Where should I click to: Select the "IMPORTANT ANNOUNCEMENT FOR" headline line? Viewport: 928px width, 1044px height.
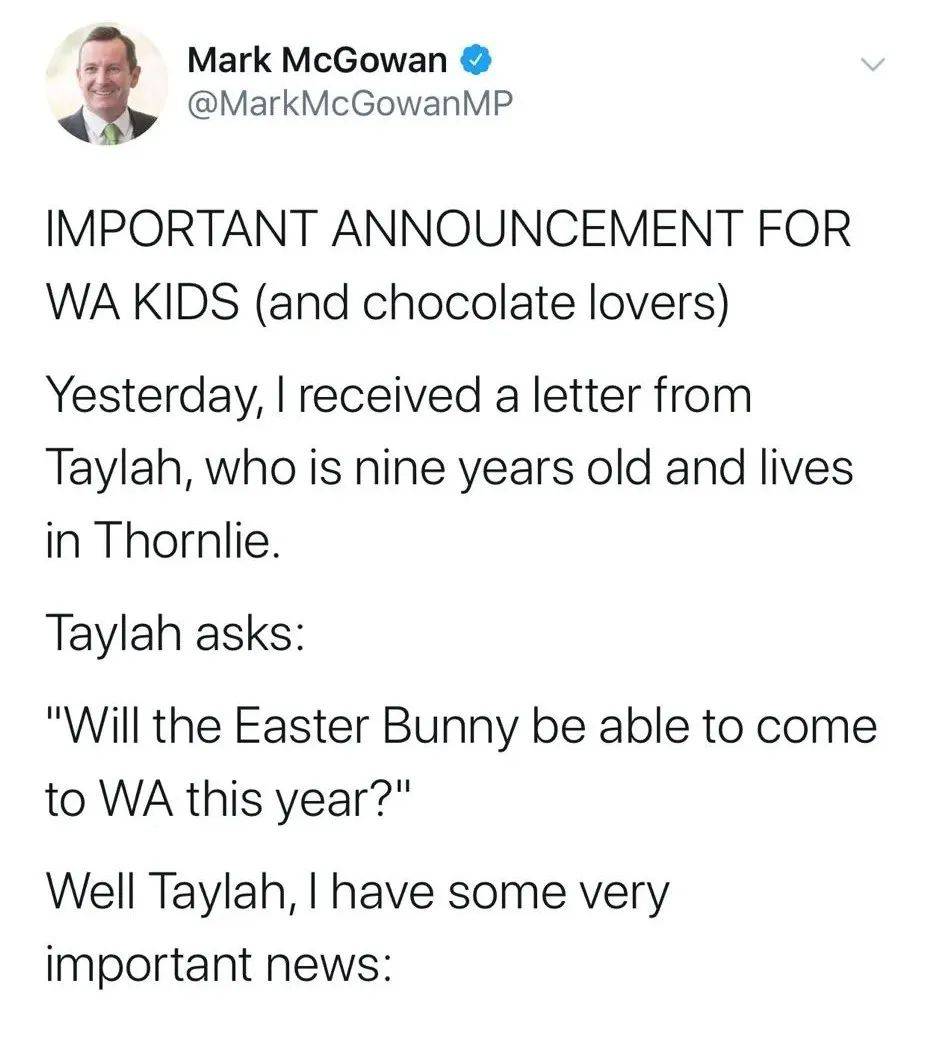[449, 228]
